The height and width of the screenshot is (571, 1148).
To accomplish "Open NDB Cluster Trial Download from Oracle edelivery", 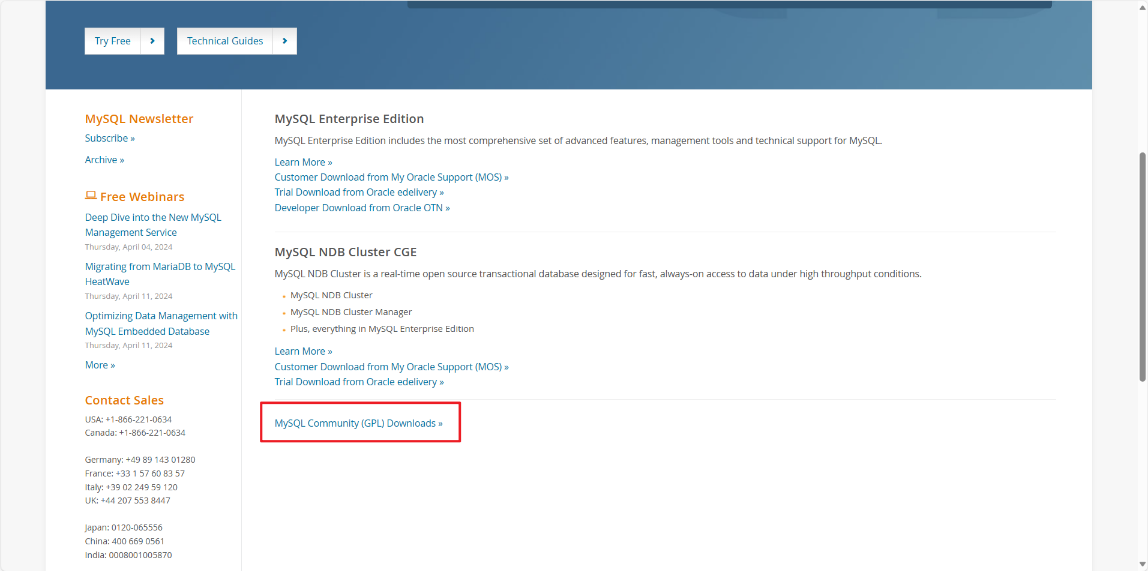I will pos(359,382).
